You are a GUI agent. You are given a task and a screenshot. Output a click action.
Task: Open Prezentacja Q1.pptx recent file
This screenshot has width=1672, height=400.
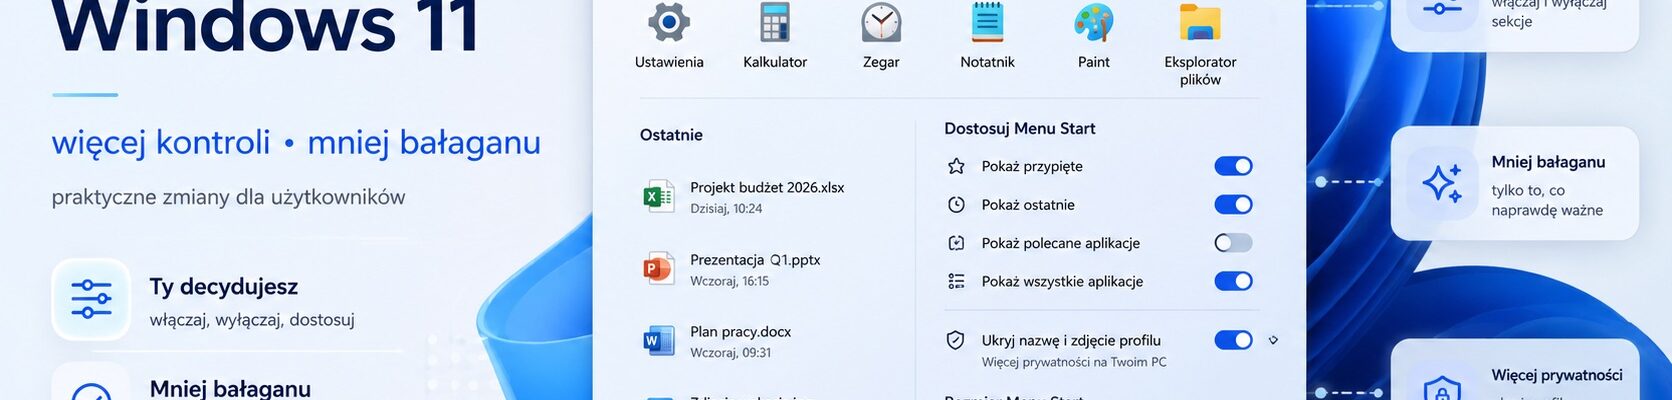click(755, 260)
